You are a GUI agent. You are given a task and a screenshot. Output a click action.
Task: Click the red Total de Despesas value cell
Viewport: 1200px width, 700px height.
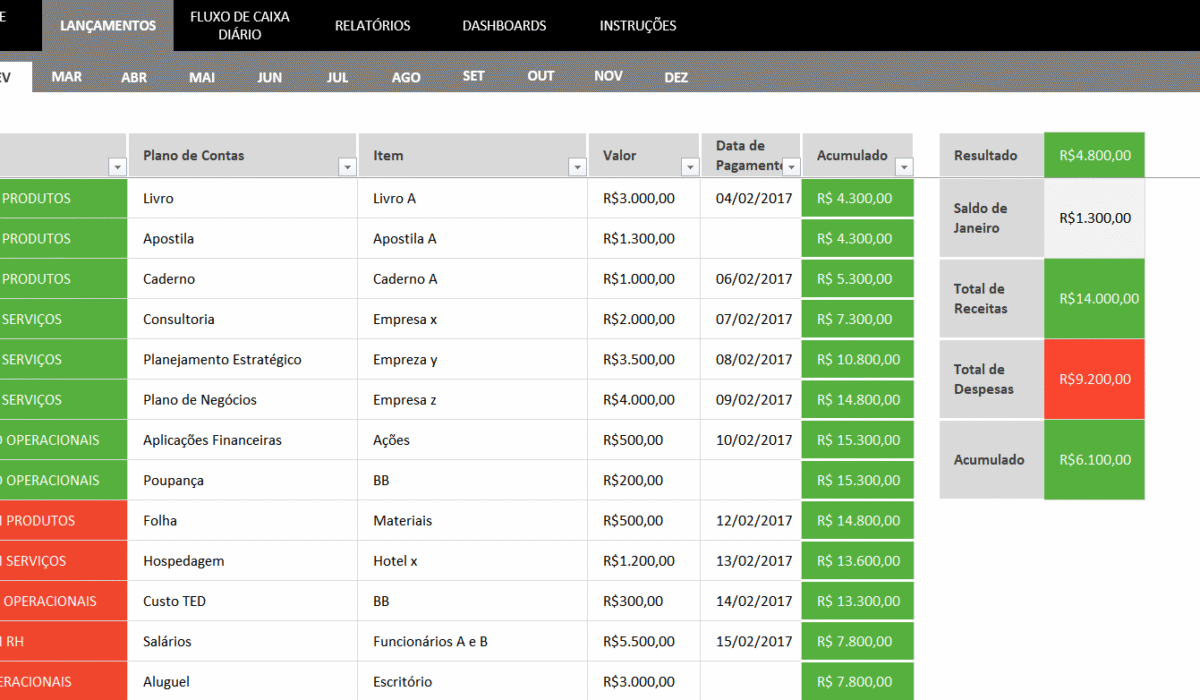tap(1094, 379)
